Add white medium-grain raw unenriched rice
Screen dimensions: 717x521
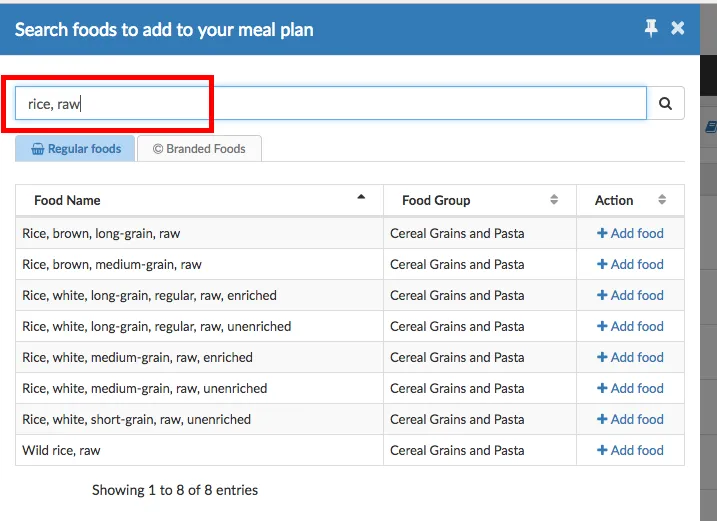(630, 388)
